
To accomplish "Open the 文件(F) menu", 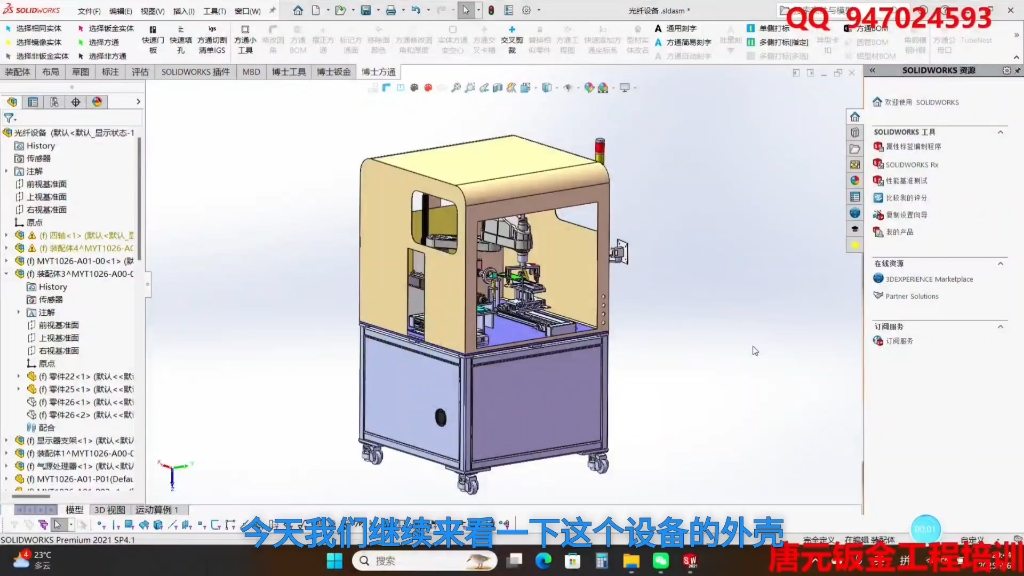I will coord(89,11).
